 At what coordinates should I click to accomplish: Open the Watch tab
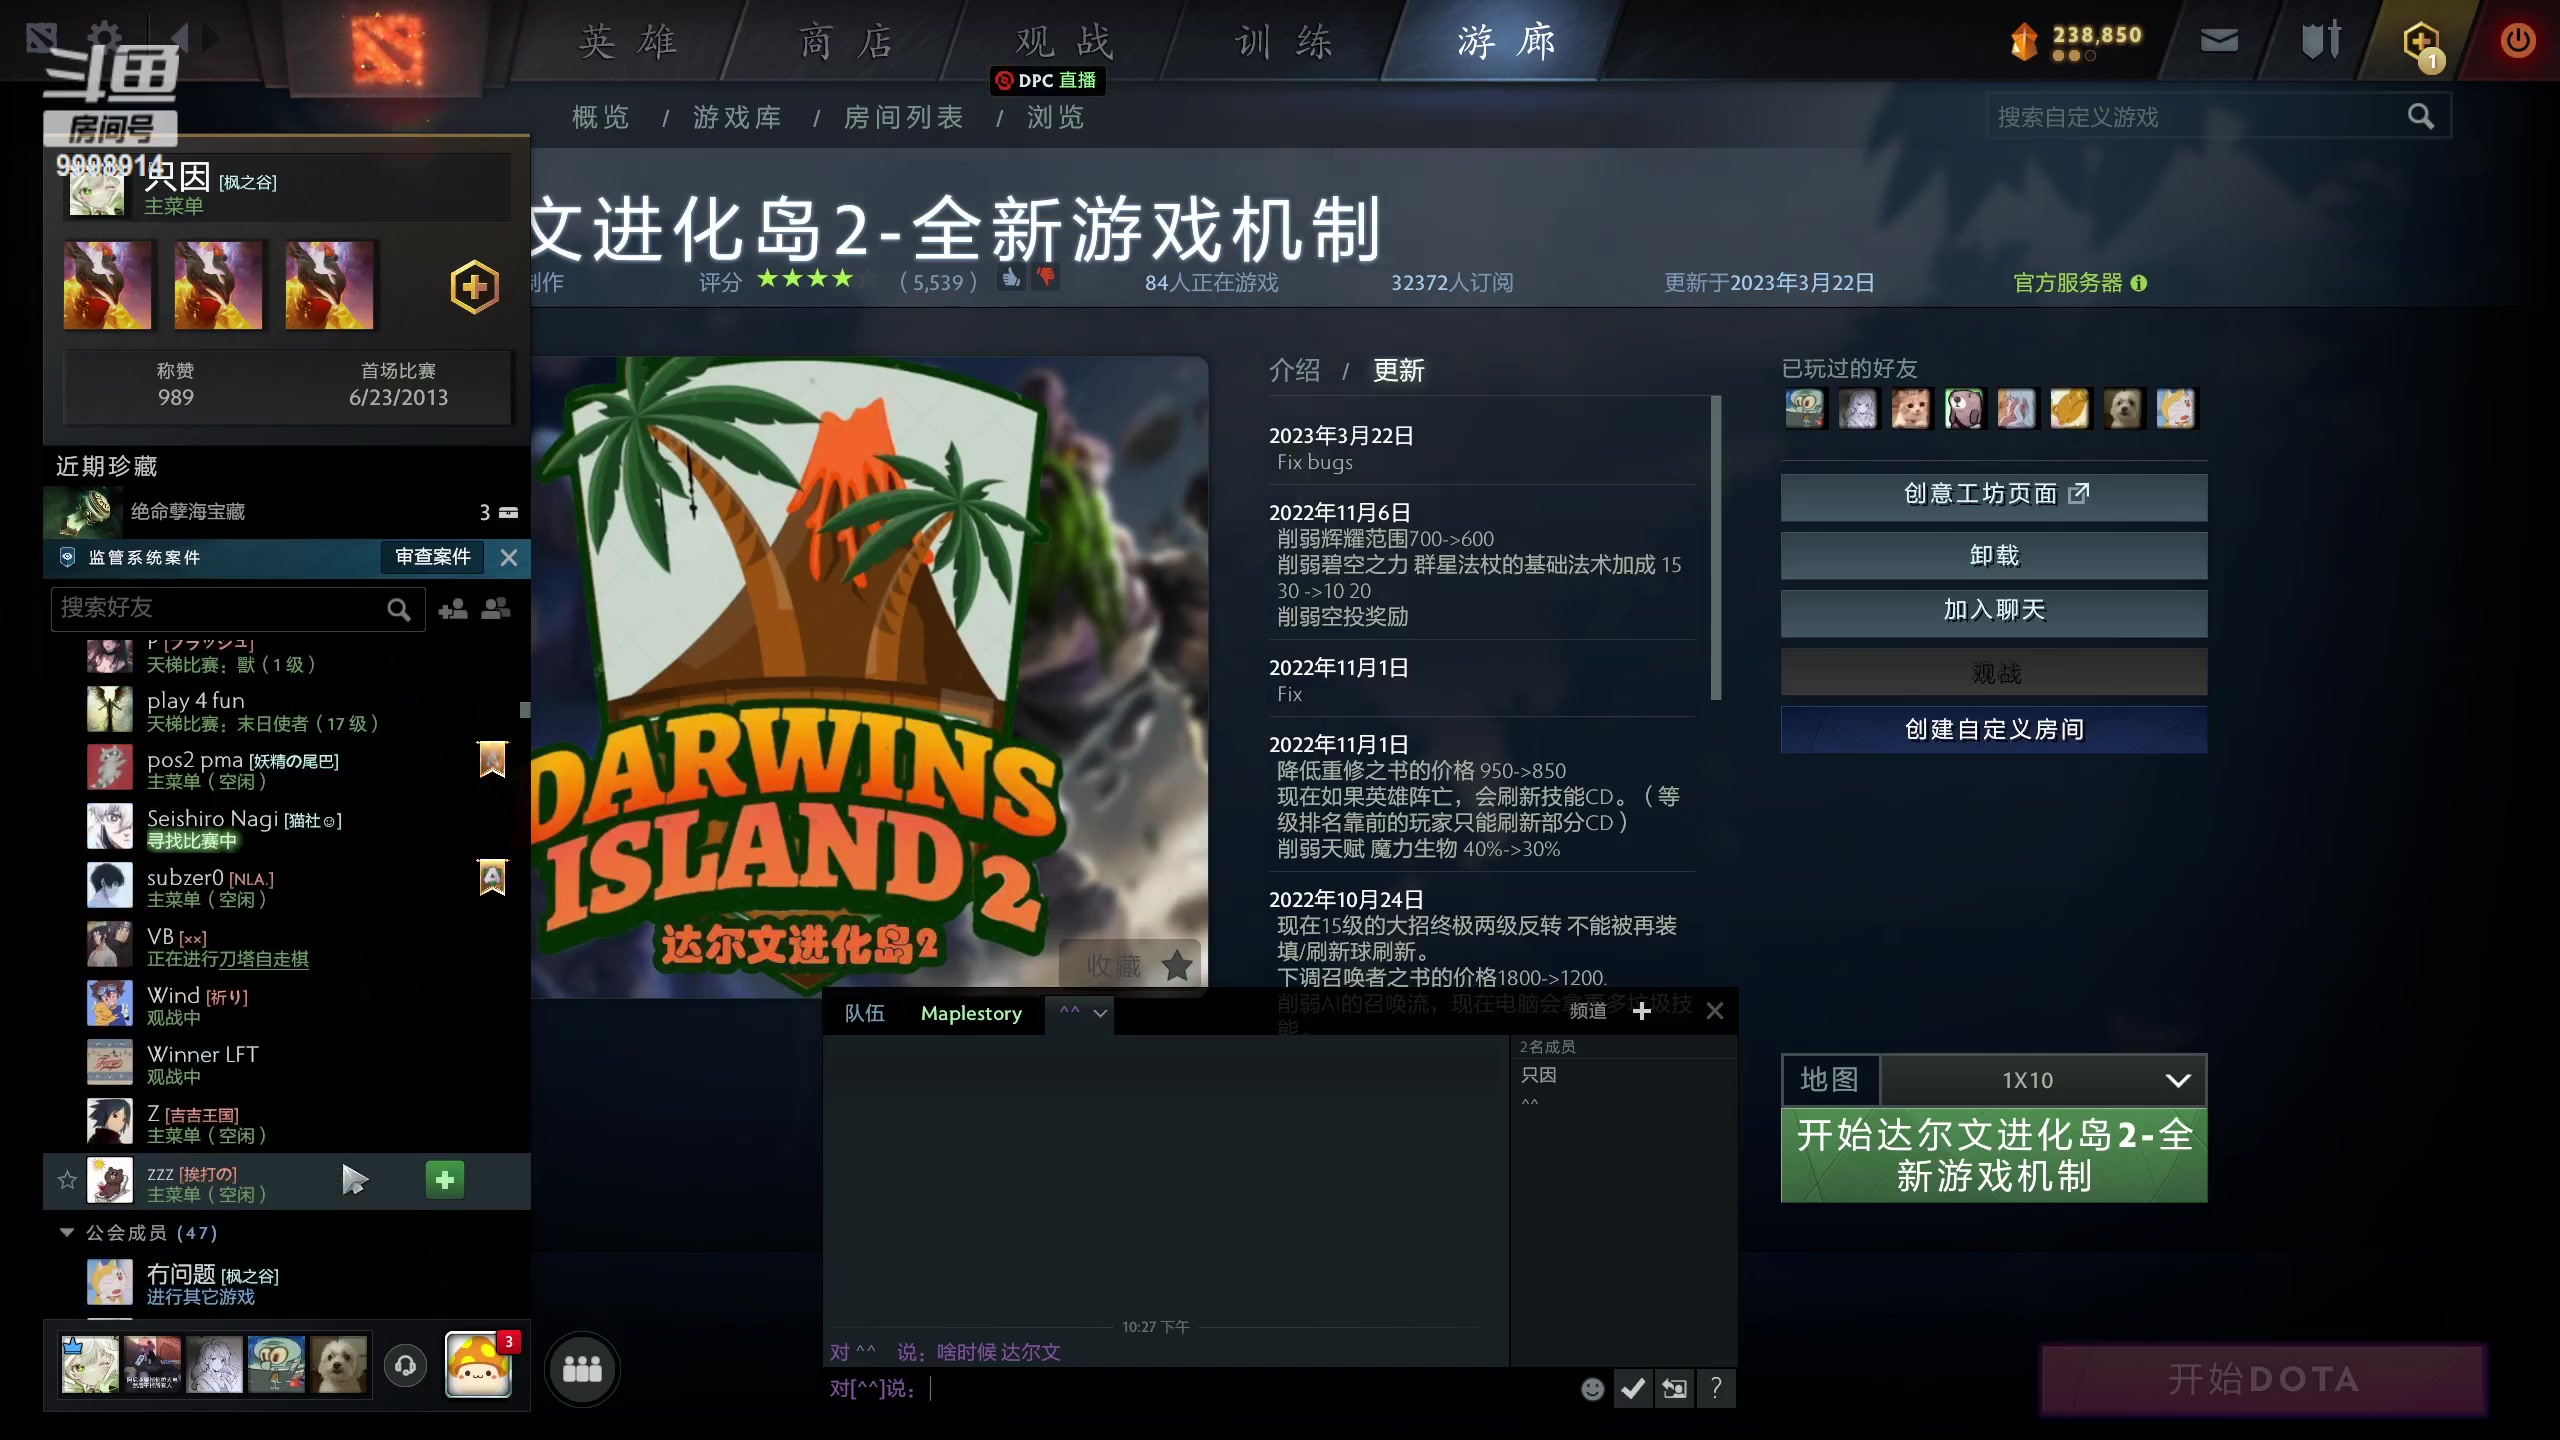[x=1064, y=42]
